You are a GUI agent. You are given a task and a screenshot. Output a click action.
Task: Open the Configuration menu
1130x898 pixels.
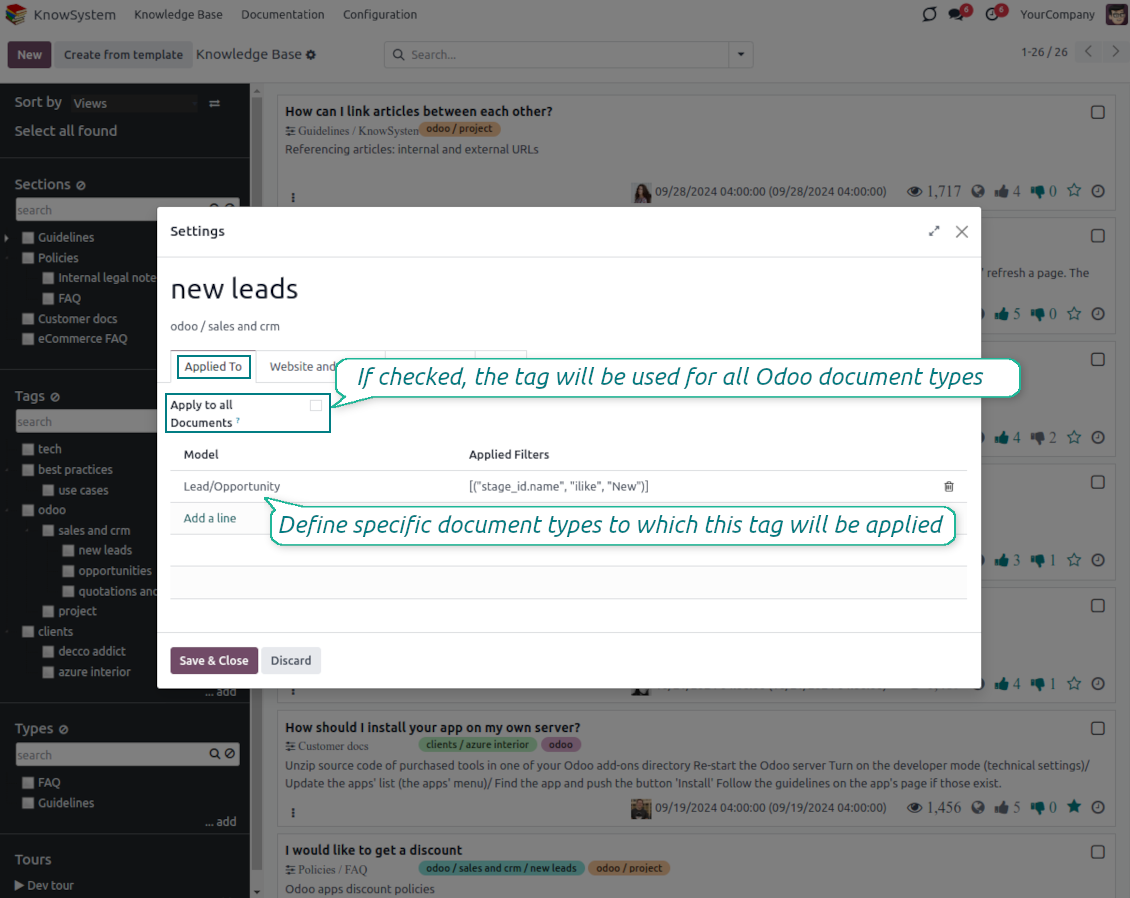(380, 15)
